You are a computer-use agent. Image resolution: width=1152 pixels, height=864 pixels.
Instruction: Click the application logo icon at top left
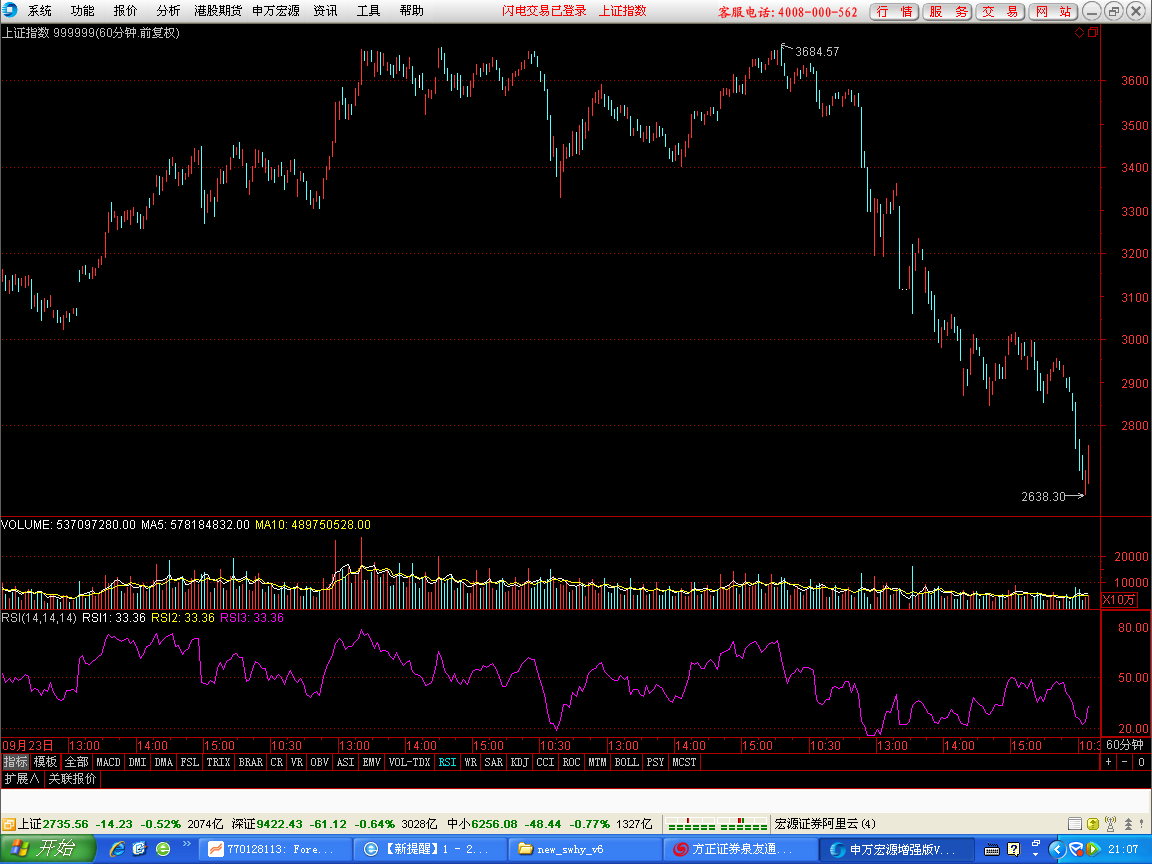pyautogui.click(x=10, y=10)
